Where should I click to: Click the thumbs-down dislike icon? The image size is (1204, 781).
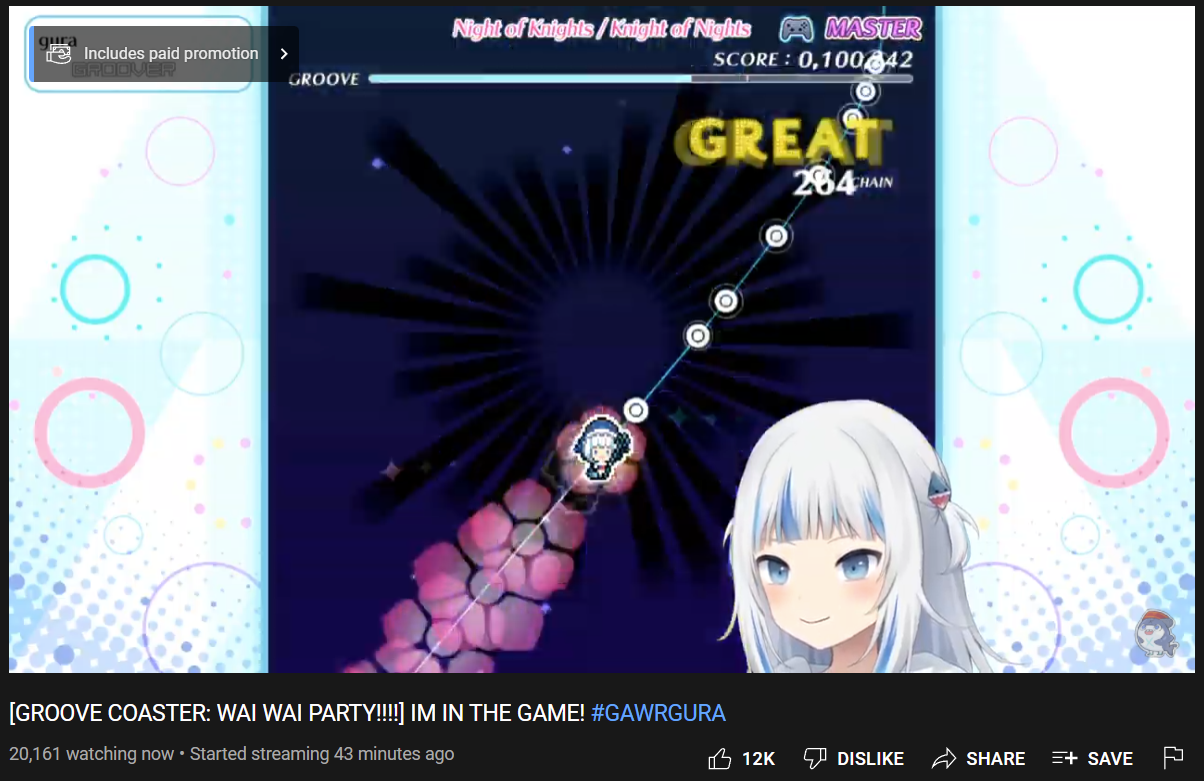point(815,759)
